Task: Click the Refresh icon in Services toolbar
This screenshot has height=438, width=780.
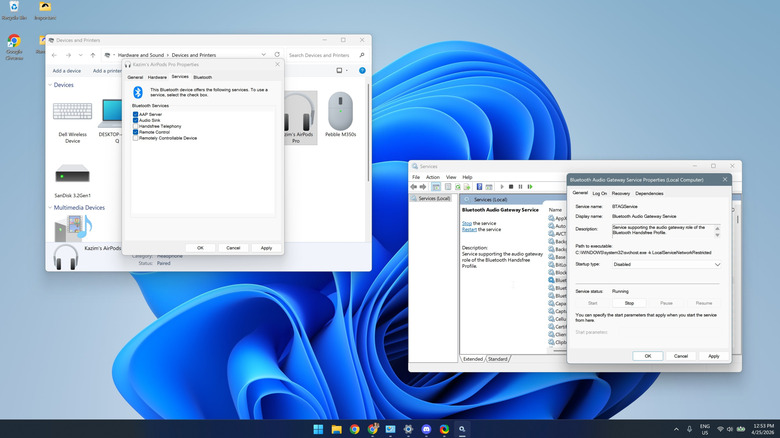Action: pyautogui.click(x=457, y=187)
